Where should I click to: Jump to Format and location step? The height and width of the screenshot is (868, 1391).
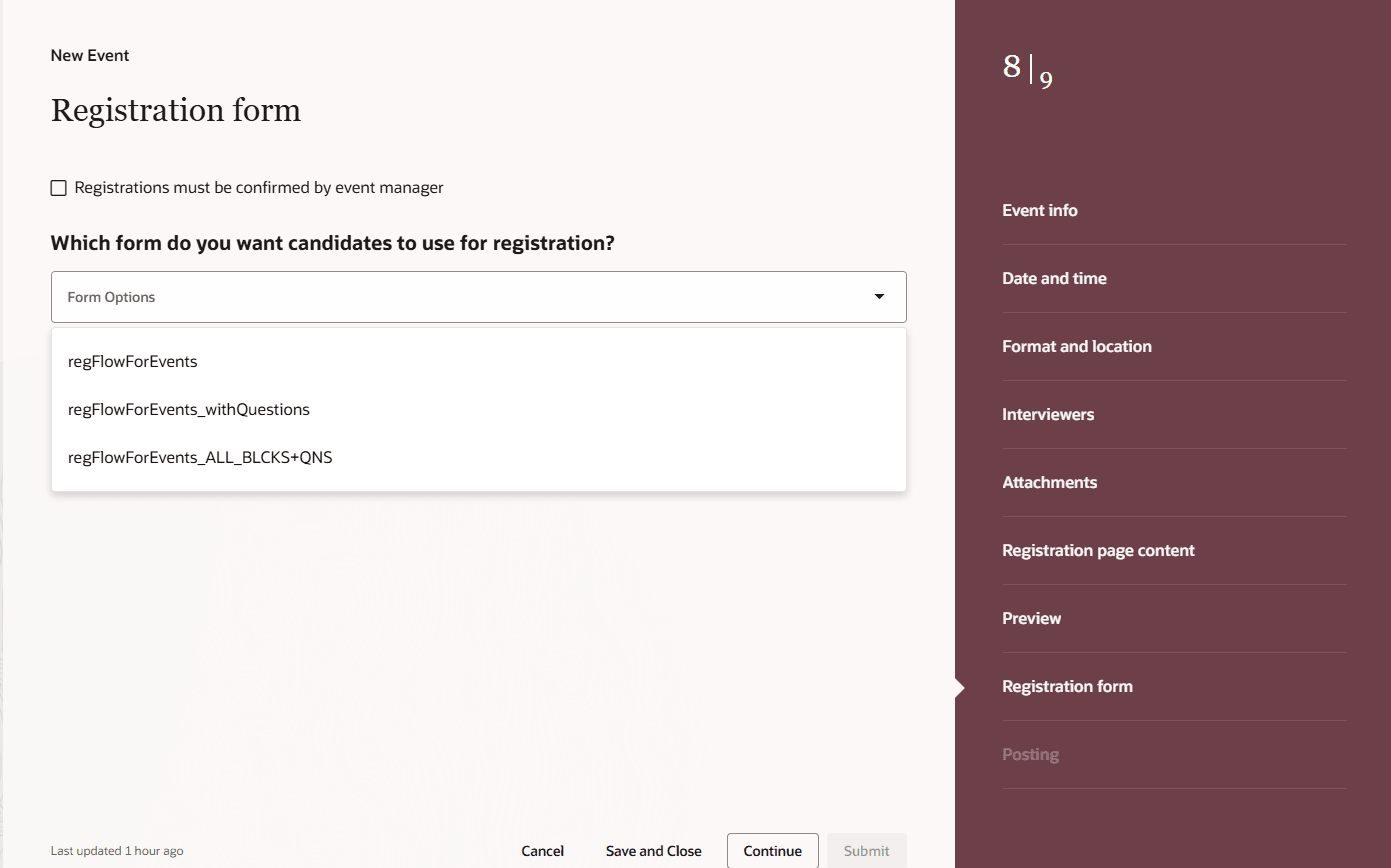pos(1077,347)
